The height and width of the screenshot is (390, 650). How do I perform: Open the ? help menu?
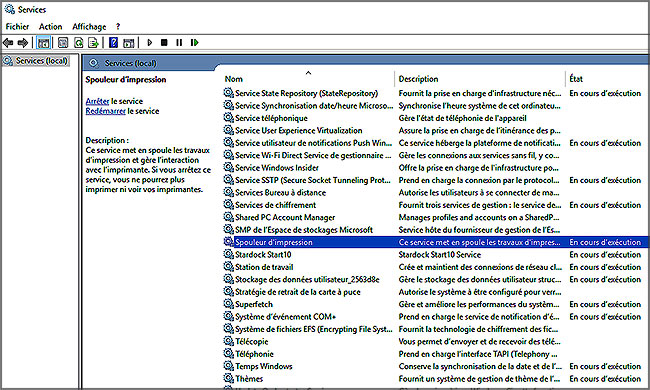click(x=118, y=27)
